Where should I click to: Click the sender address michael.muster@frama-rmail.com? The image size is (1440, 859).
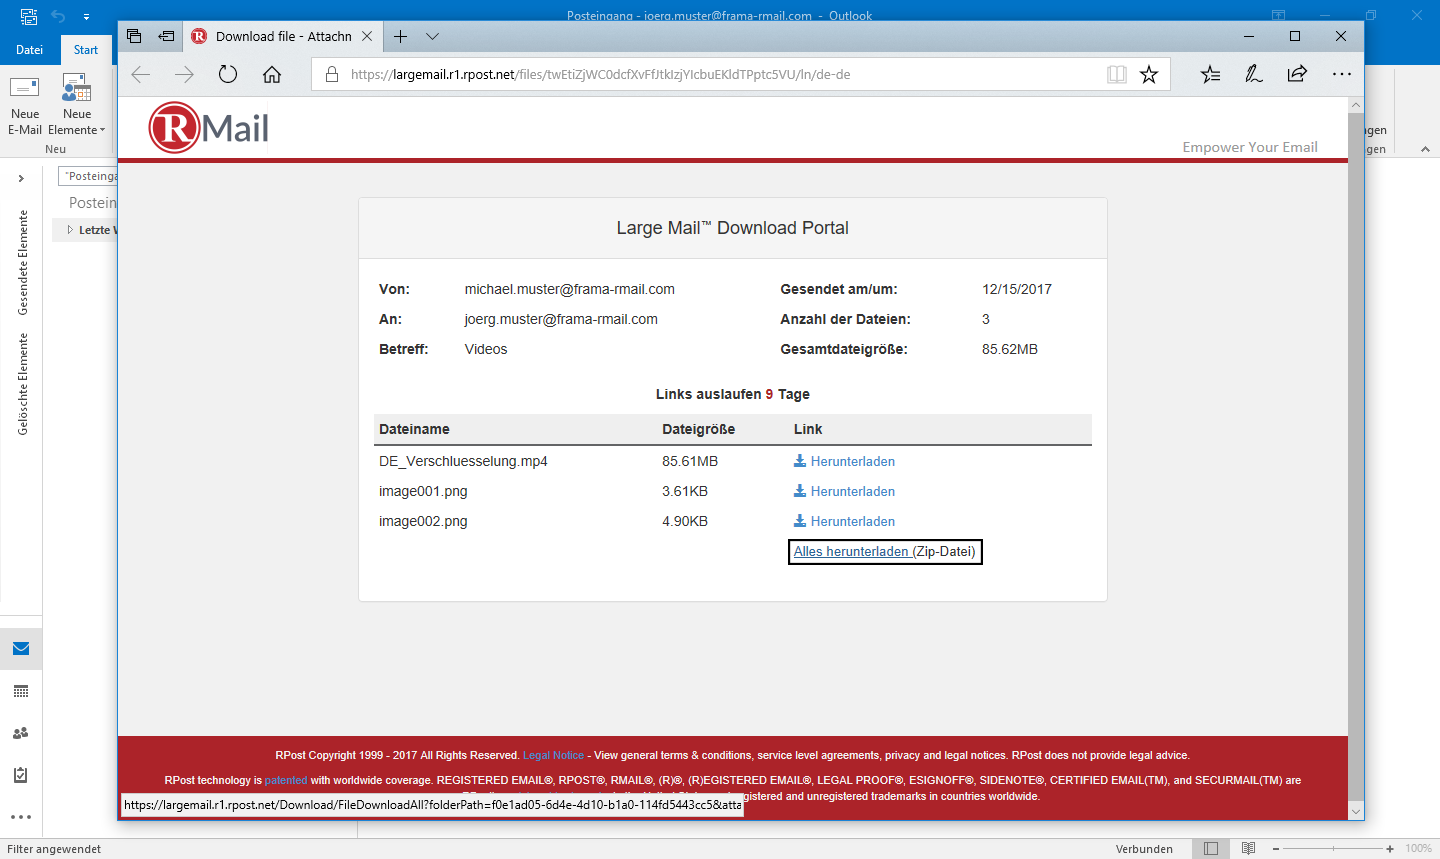(x=569, y=289)
